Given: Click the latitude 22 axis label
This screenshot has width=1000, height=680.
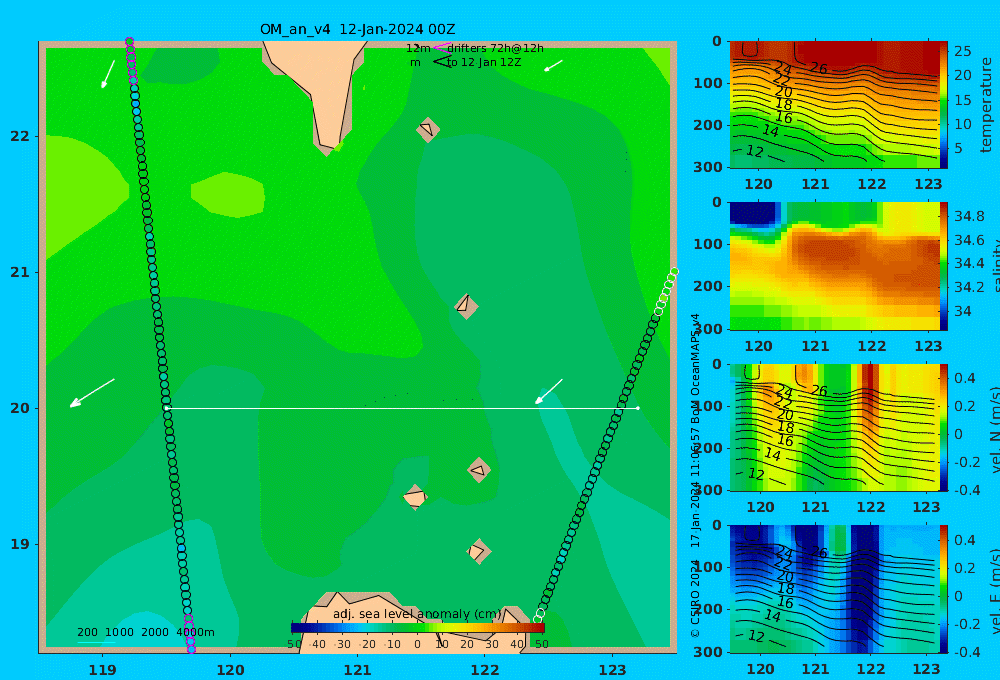Looking at the screenshot, I should [x=20, y=136].
